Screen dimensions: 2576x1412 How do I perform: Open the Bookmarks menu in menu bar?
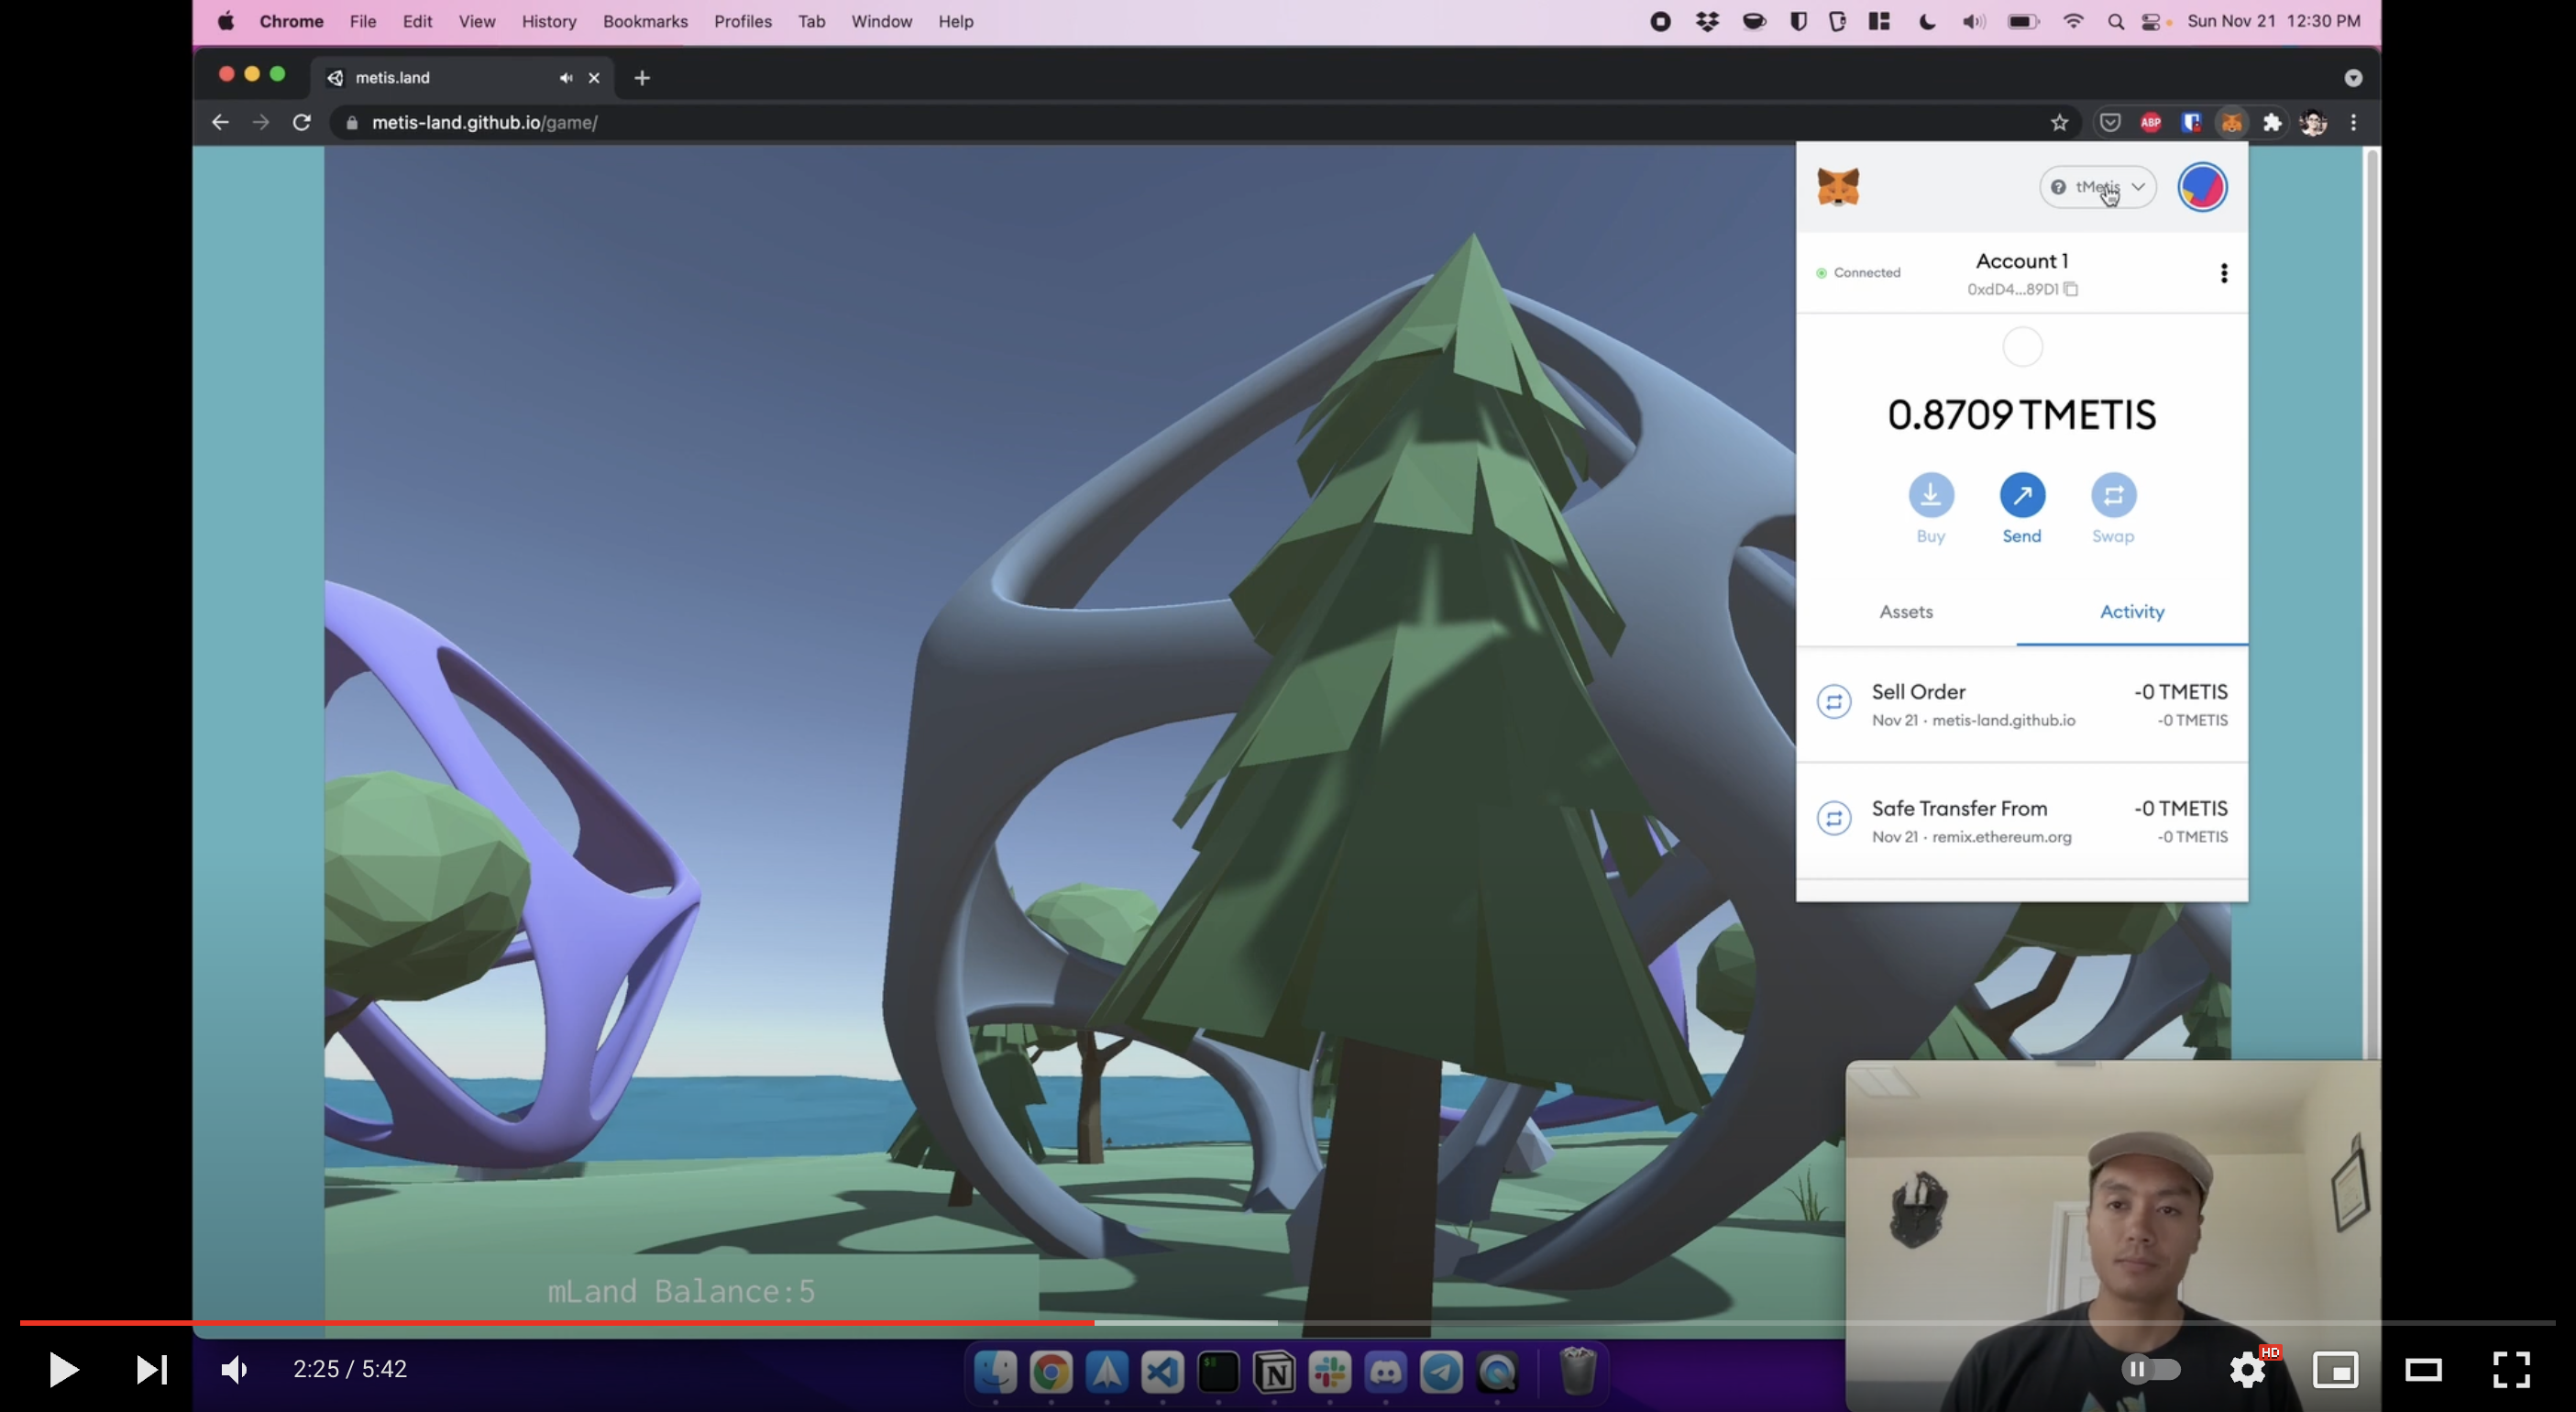(x=645, y=21)
